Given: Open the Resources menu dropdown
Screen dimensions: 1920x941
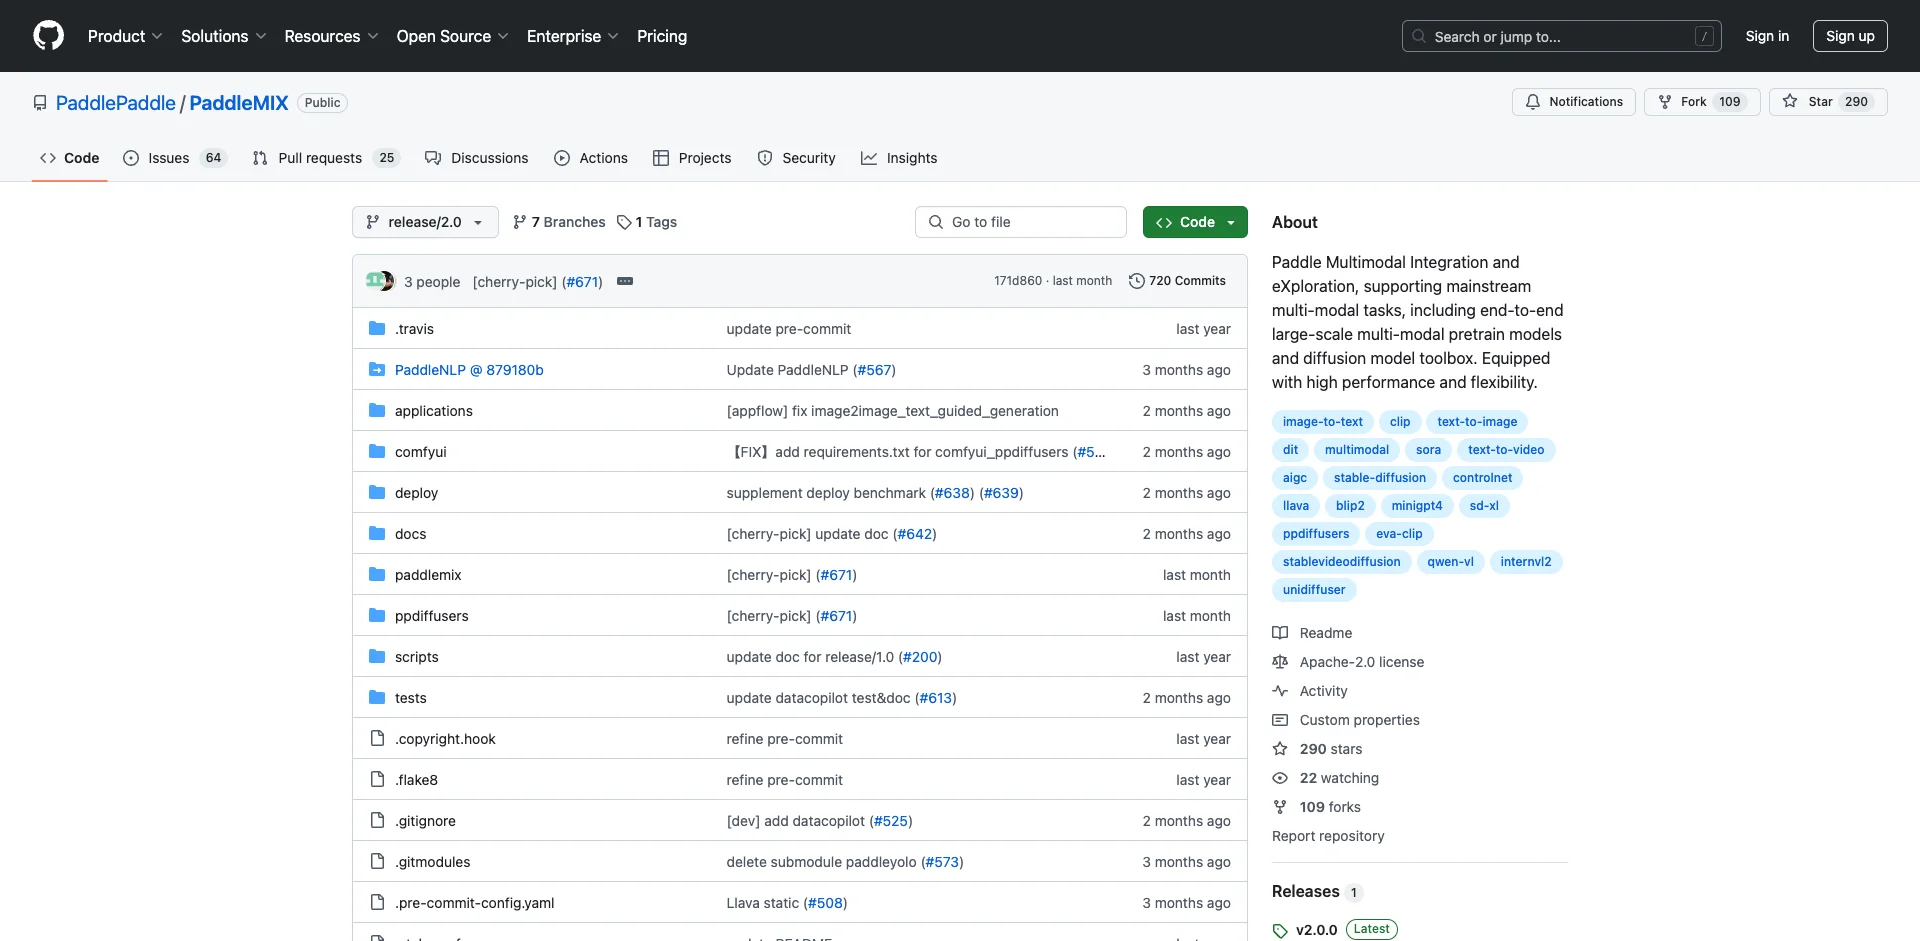Looking at the screenshot, I should click(x=332, y=36).
